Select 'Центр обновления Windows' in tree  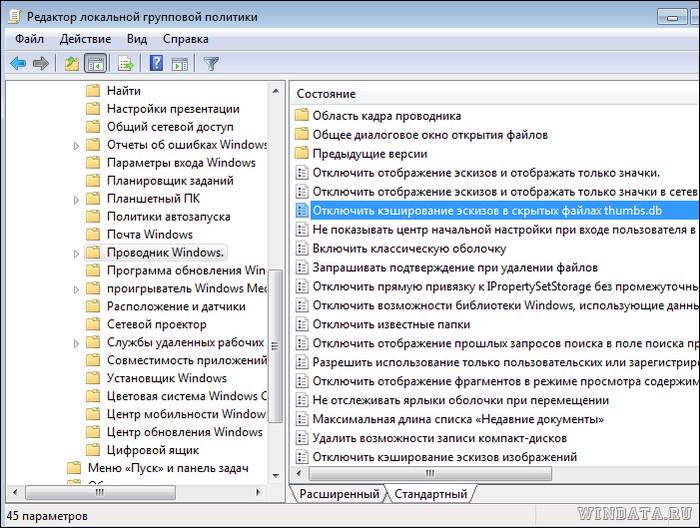pyautogui.click(x=184, y=432)
